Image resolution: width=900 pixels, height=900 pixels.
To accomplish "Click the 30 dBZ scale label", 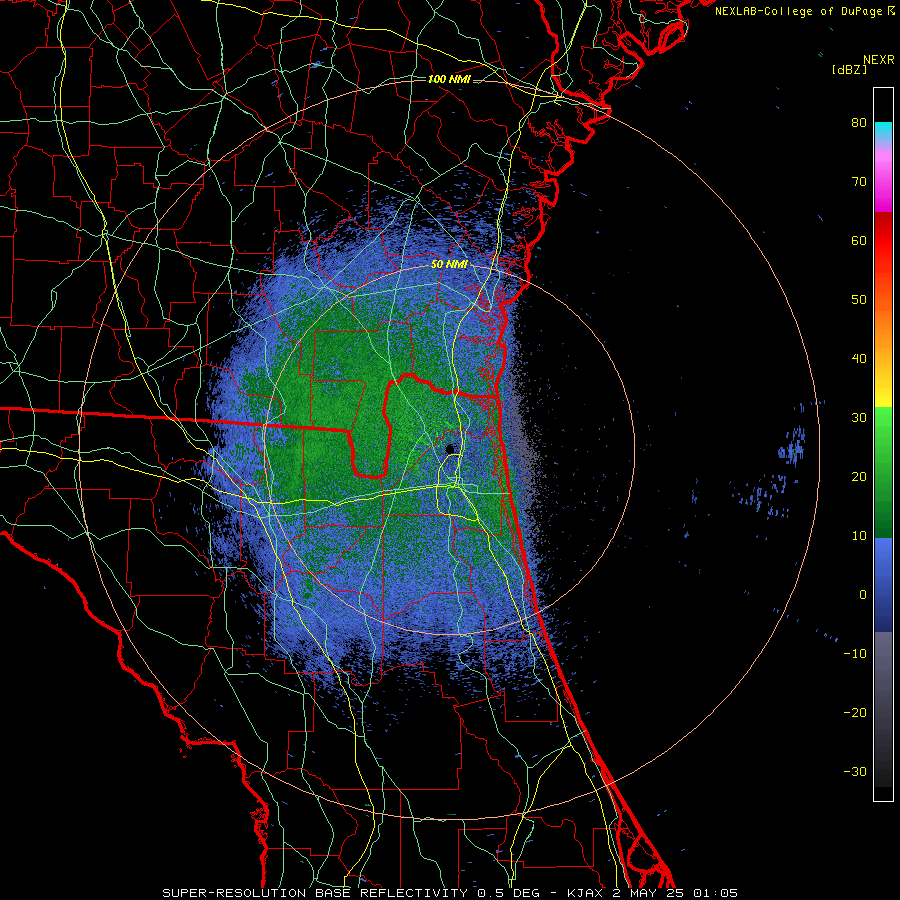I will [x=859, y=418].
